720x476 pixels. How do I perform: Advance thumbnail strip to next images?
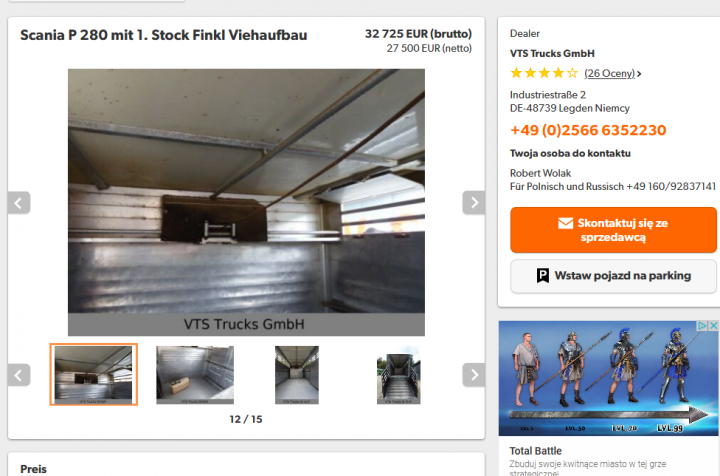point(474,375)
